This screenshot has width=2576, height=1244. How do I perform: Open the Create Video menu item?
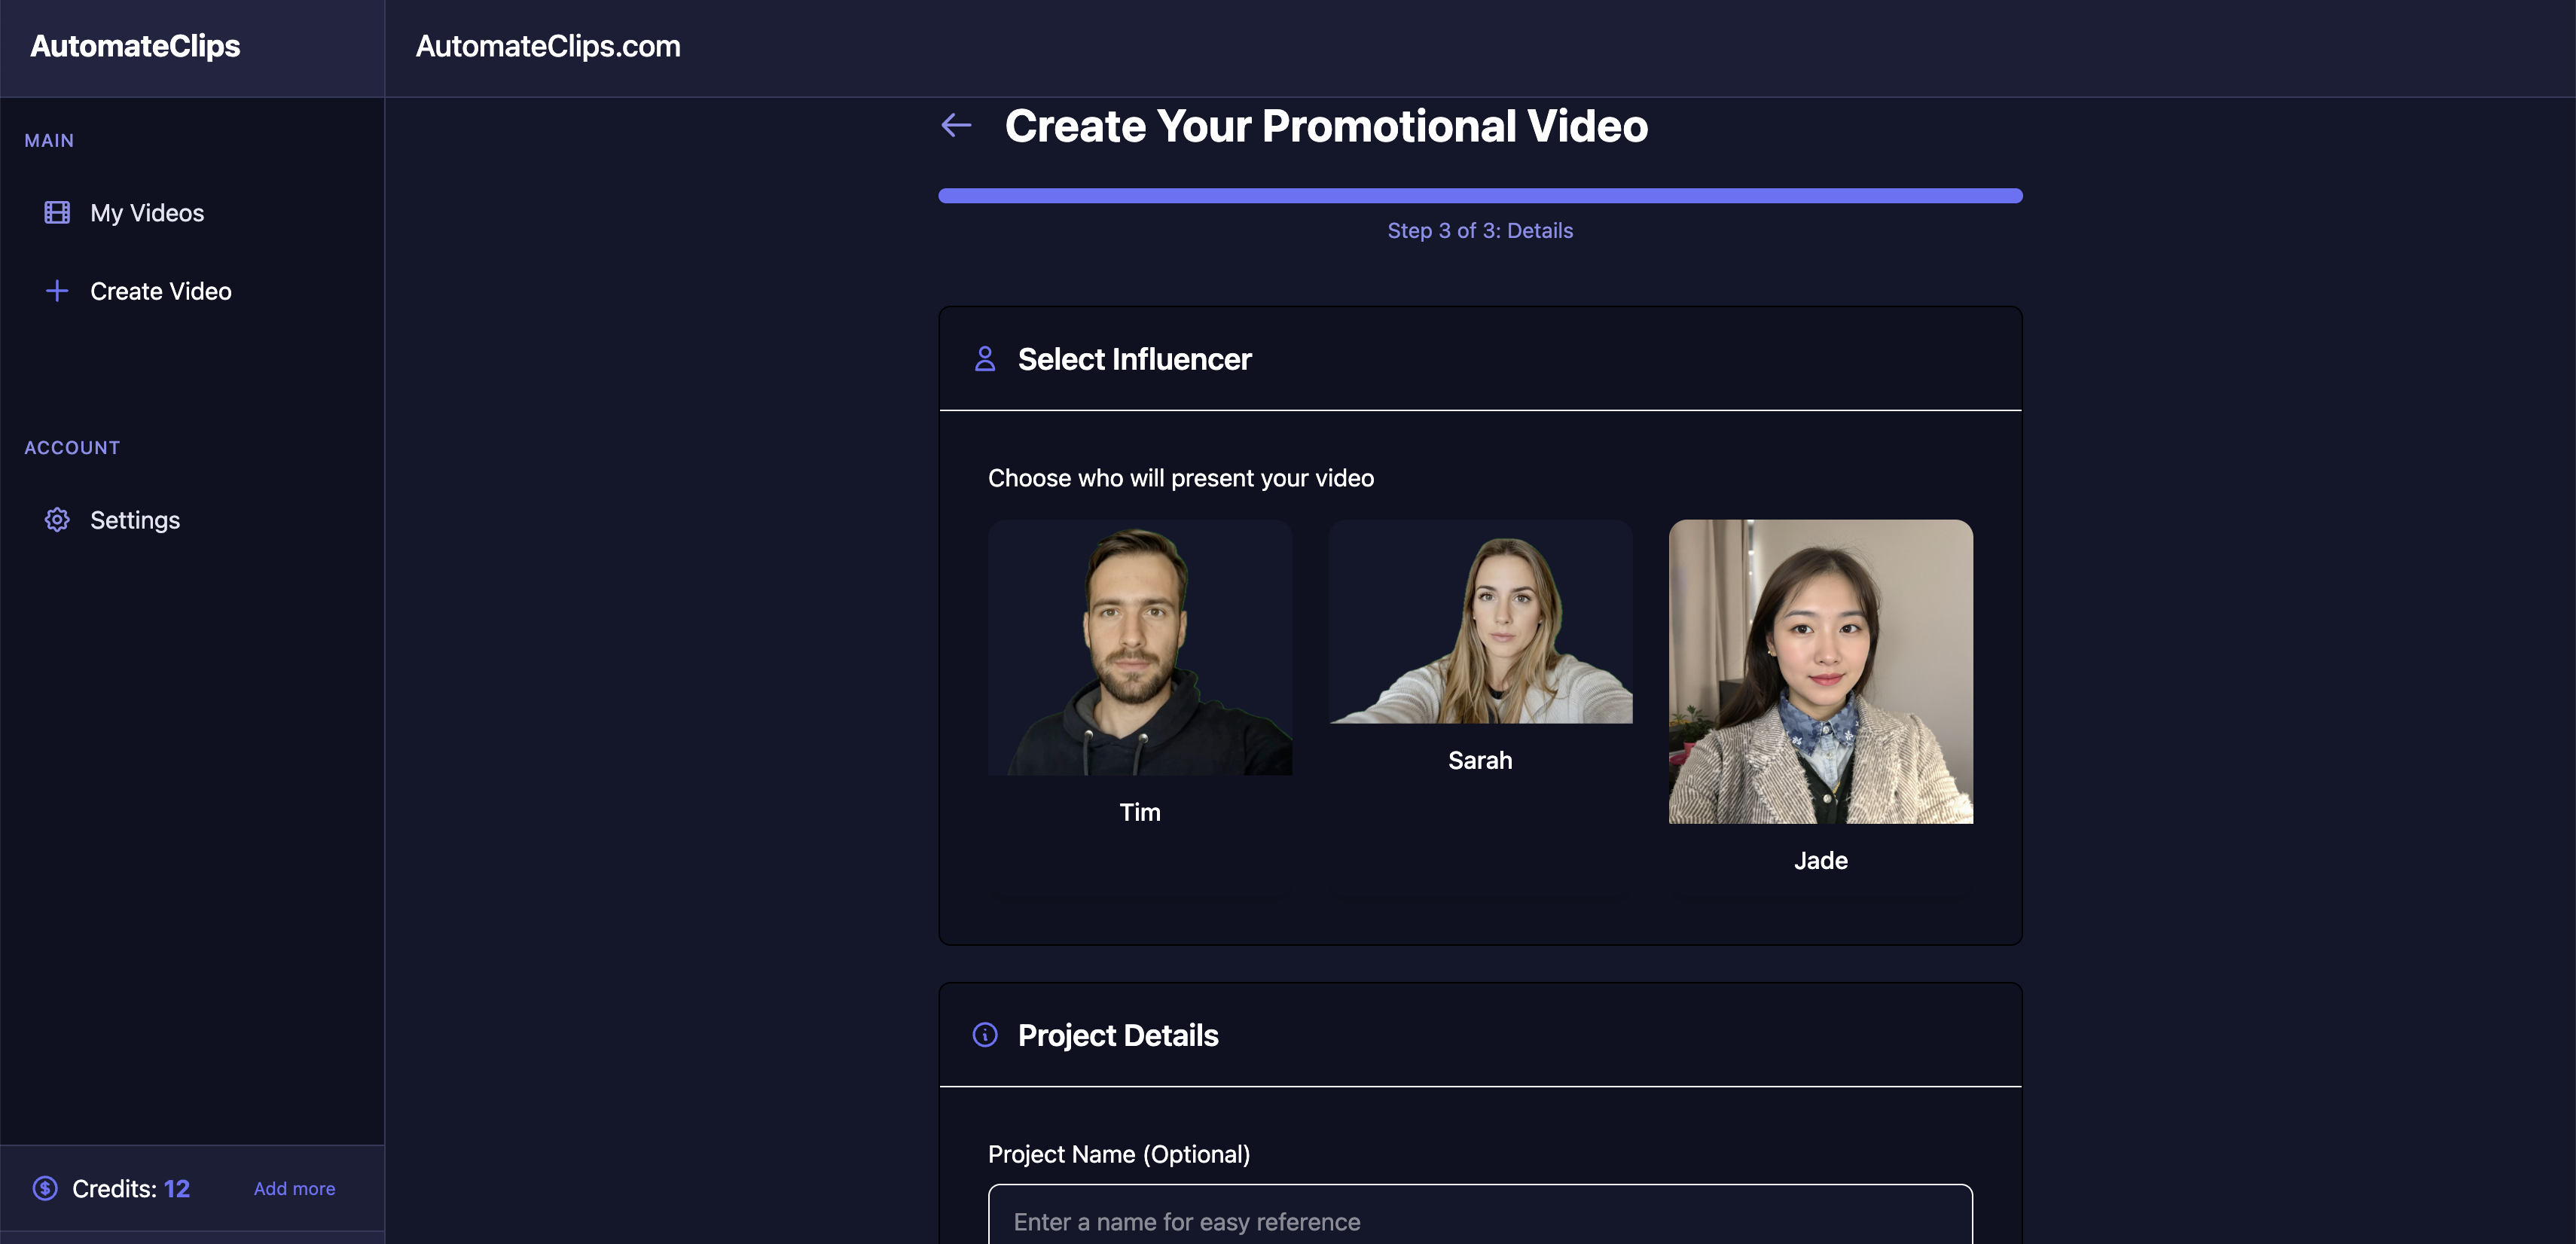pos(160,291)
